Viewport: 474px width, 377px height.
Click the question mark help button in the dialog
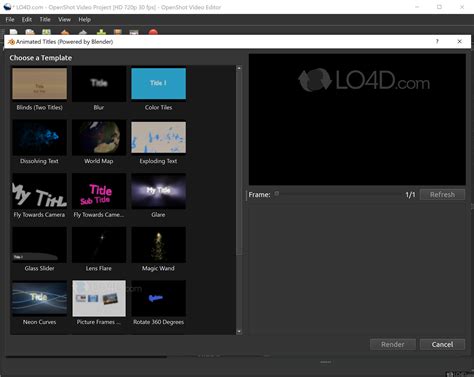pos(437,41)
